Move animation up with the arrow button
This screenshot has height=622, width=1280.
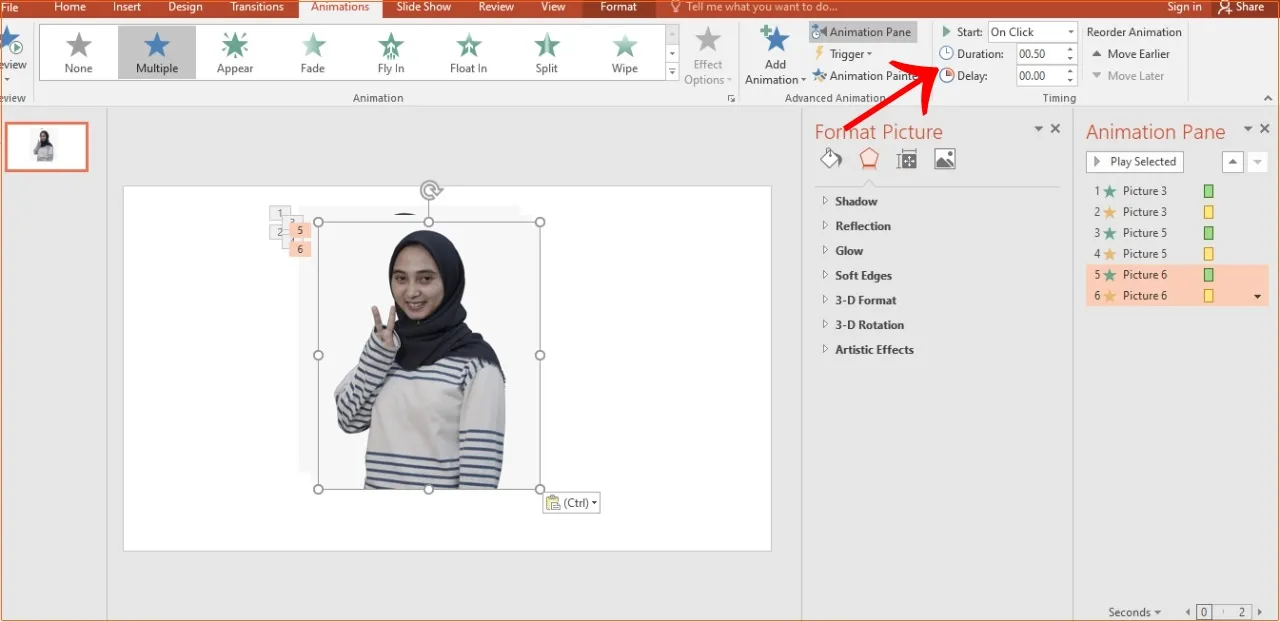click(1233, 162)
